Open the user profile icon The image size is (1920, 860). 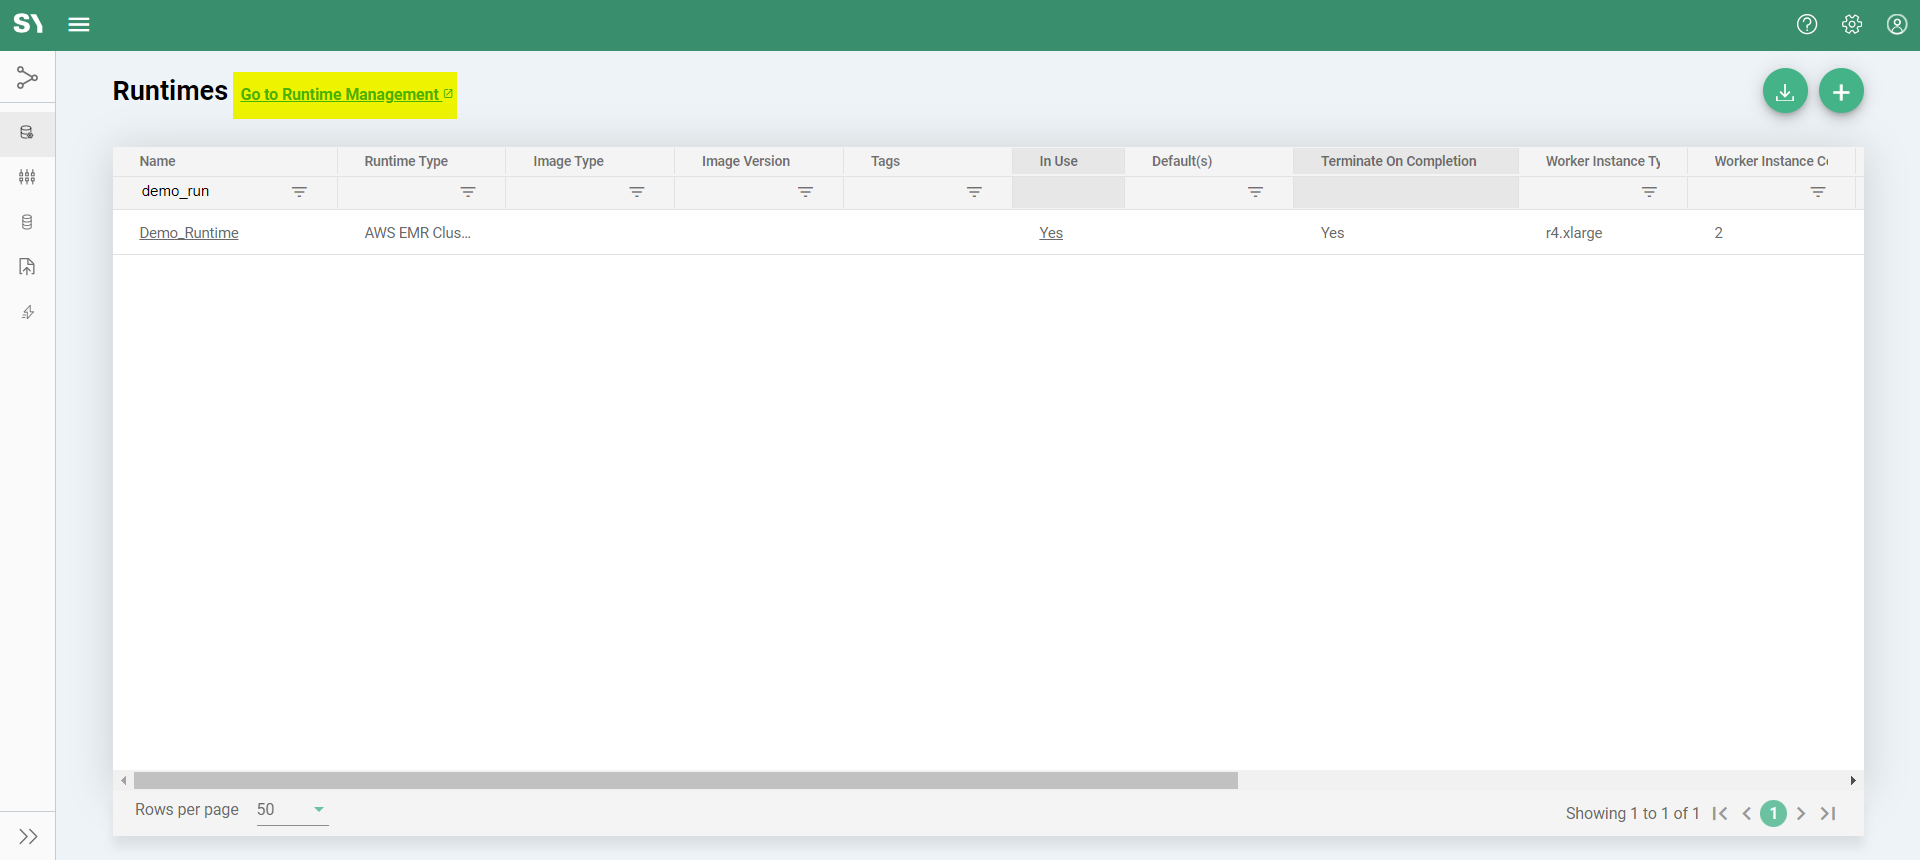(1896, 25)
